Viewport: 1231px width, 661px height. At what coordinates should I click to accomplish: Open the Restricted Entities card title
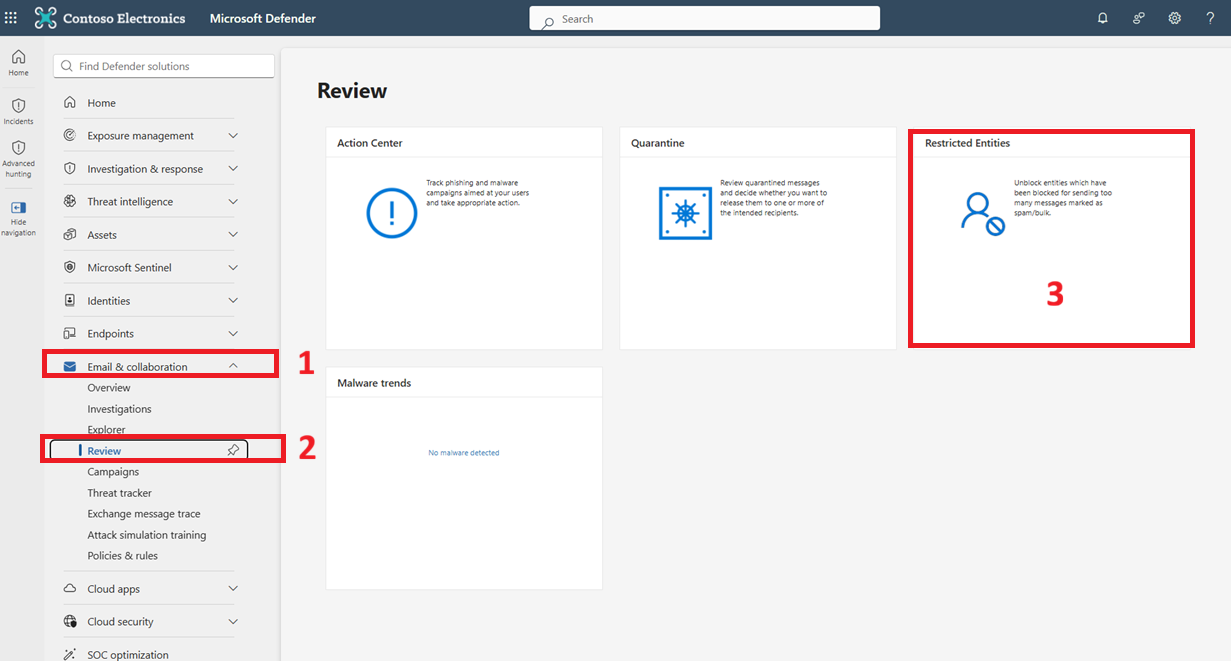pyautogui.click(x=967, y=143)
